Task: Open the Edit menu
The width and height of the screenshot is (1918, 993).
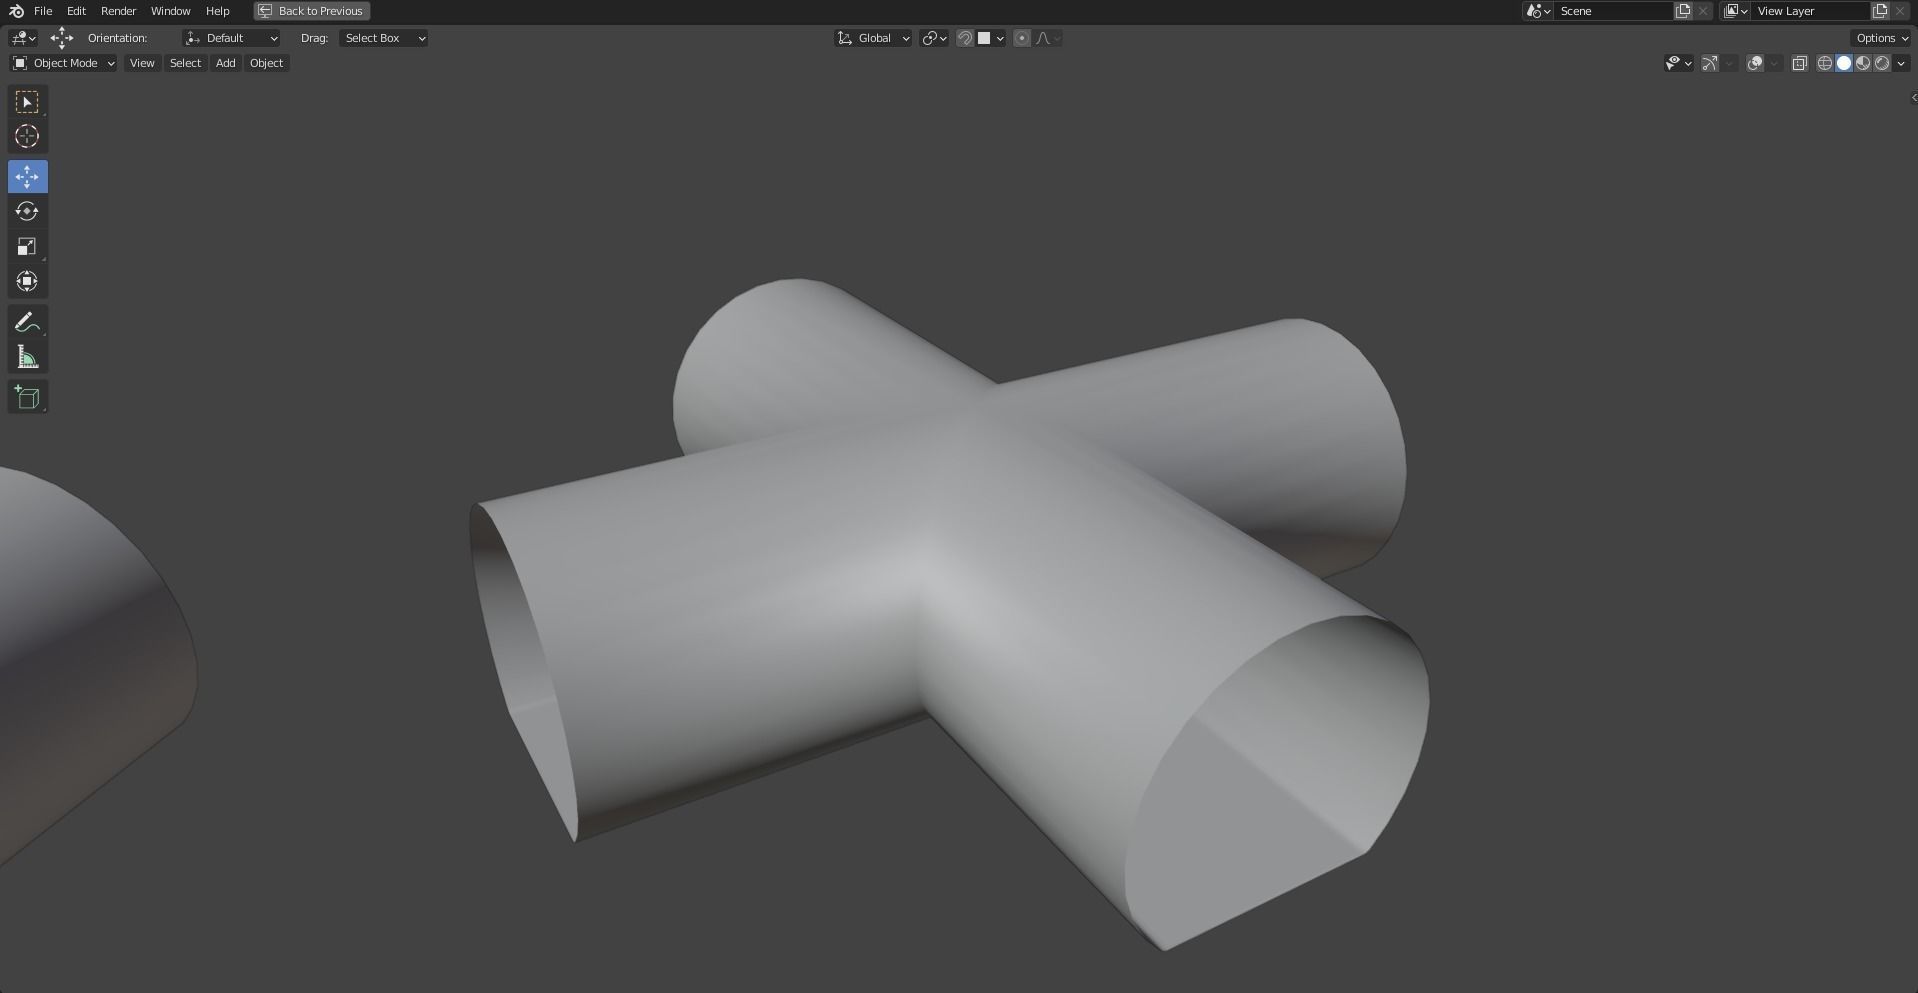Action: coord(76,11)
